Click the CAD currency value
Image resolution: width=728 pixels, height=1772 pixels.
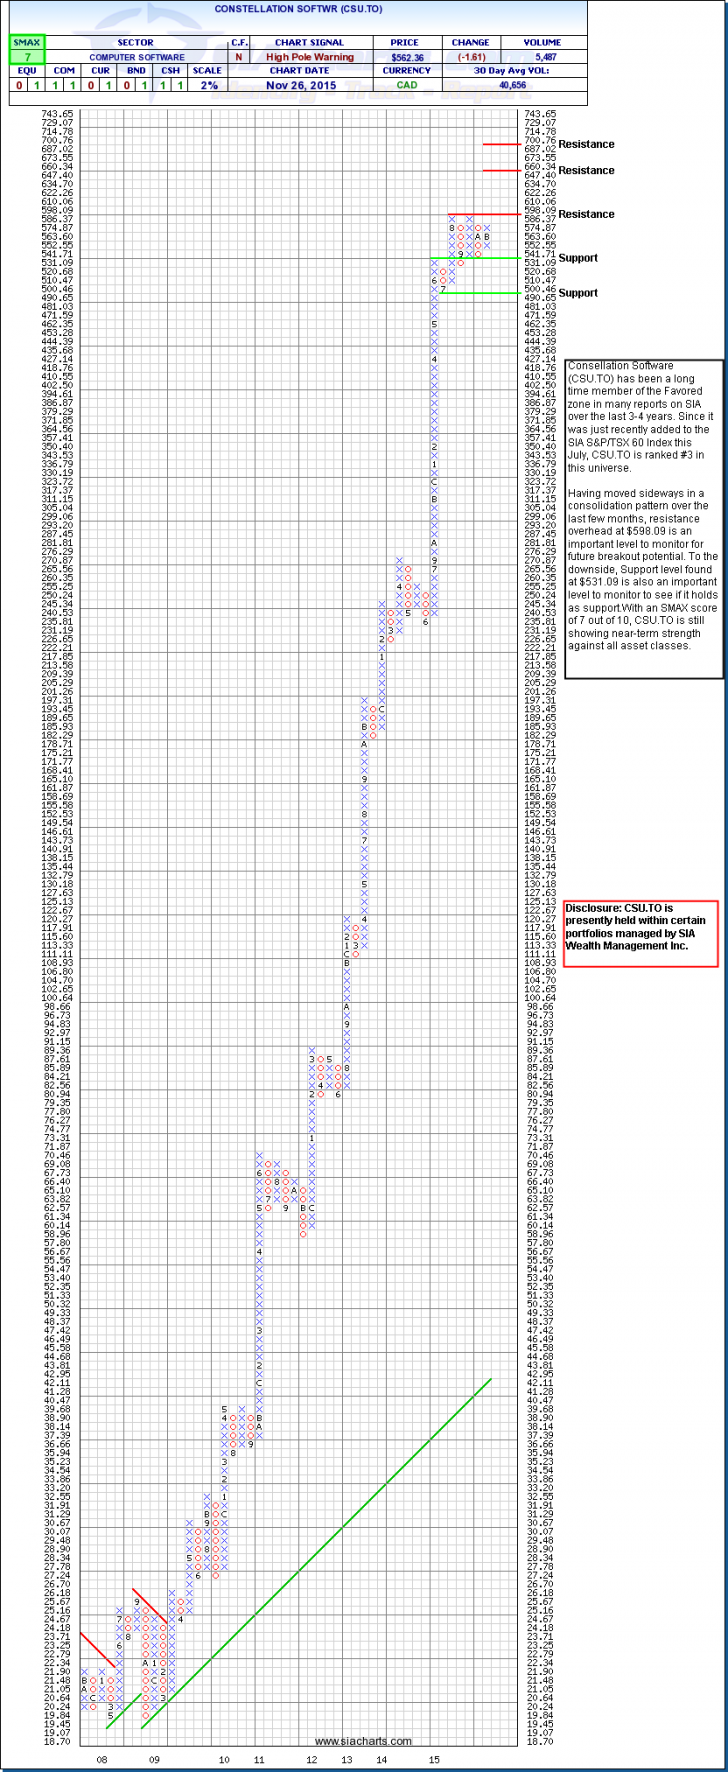(406, 85)
